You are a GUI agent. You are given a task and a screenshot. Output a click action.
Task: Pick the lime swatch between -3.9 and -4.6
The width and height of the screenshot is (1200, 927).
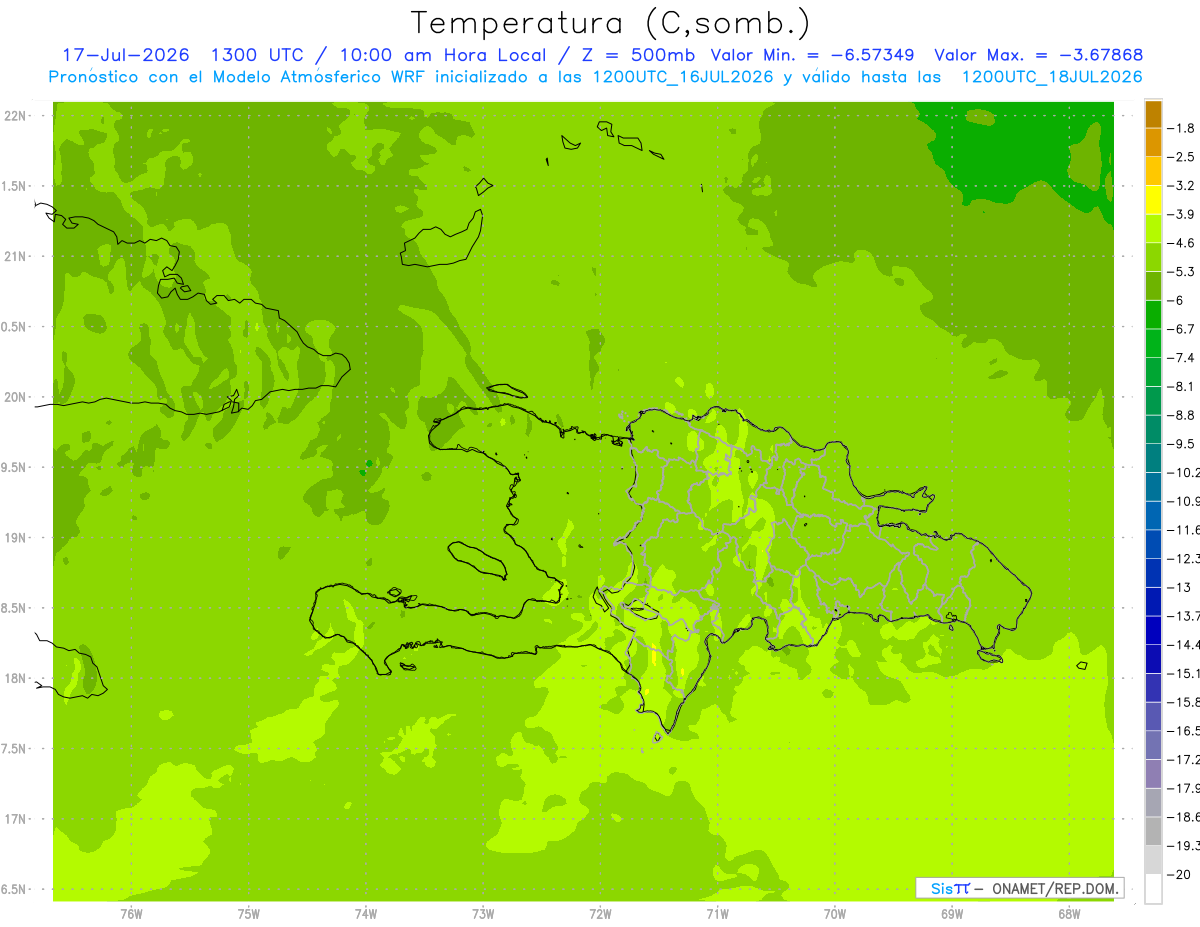click(1153, 229)
